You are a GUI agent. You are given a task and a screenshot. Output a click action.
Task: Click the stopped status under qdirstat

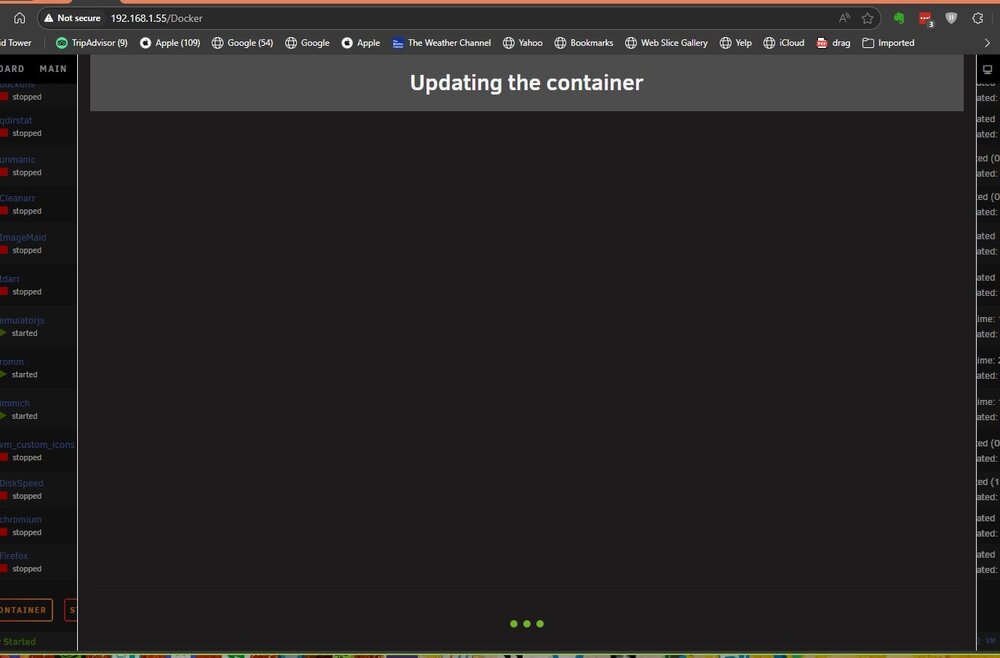click(x=26, y=133)
